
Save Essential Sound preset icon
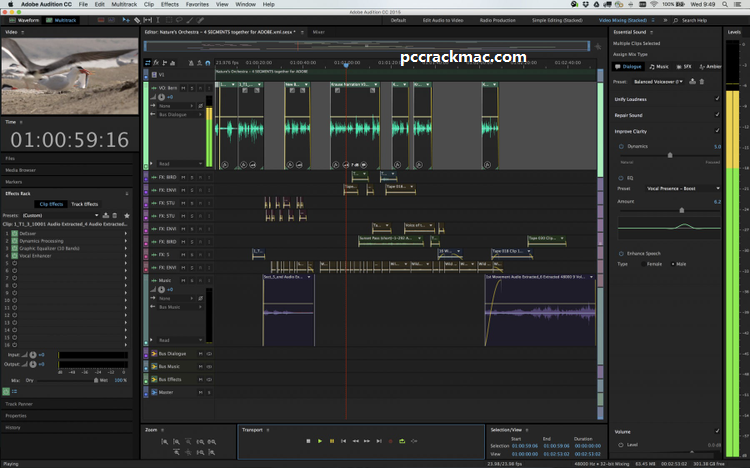click(692, 81)
